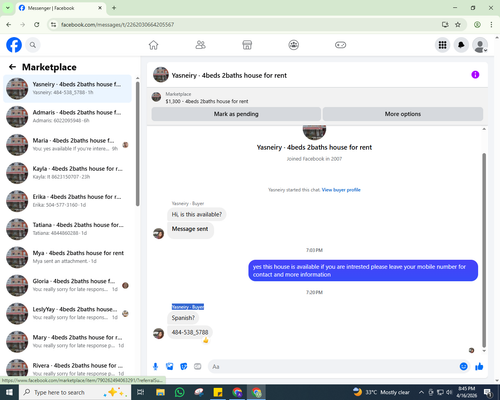
Task: Open the Facebook menu grid icon
Action: coord(442,45)
